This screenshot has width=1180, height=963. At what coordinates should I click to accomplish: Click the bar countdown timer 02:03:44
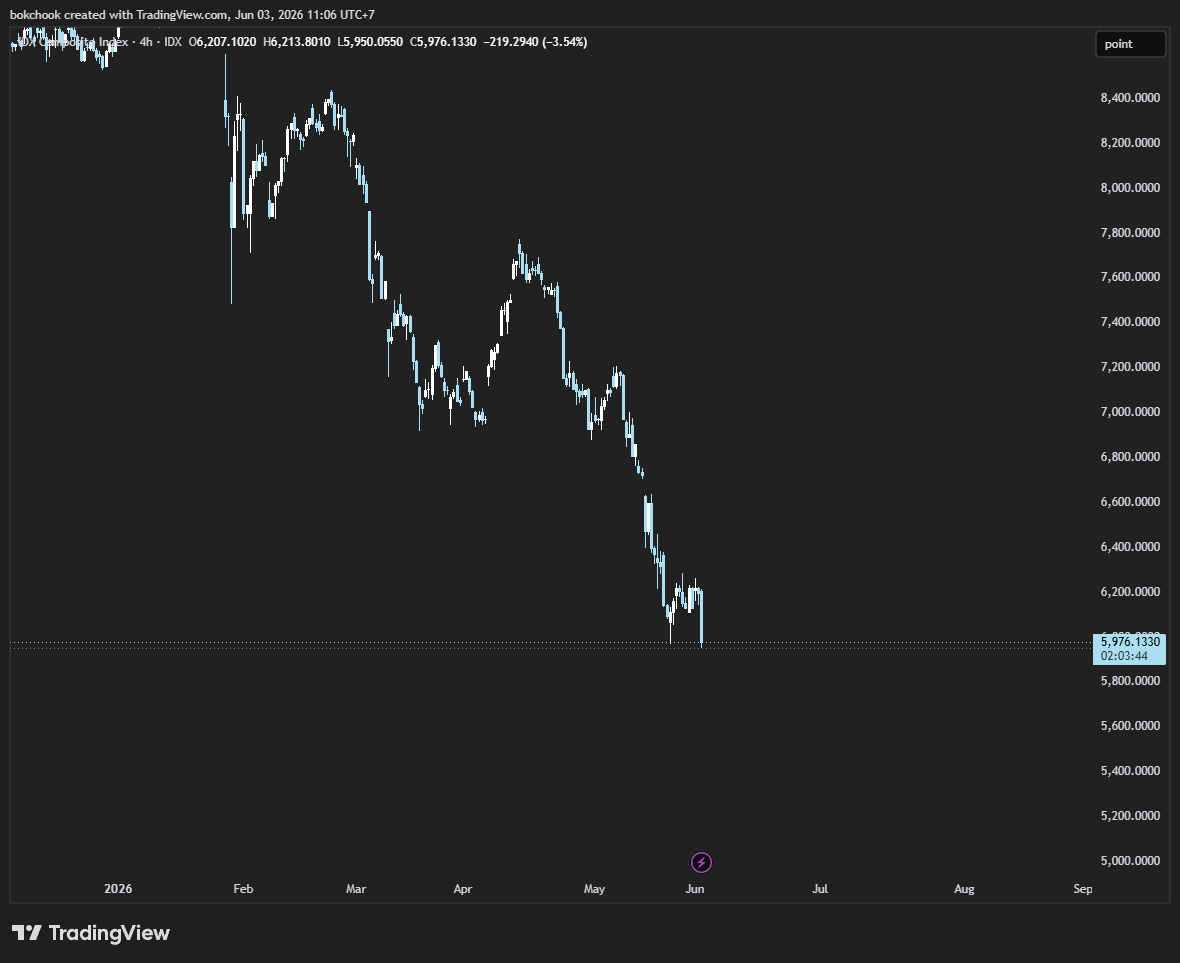coord(1124,656)
